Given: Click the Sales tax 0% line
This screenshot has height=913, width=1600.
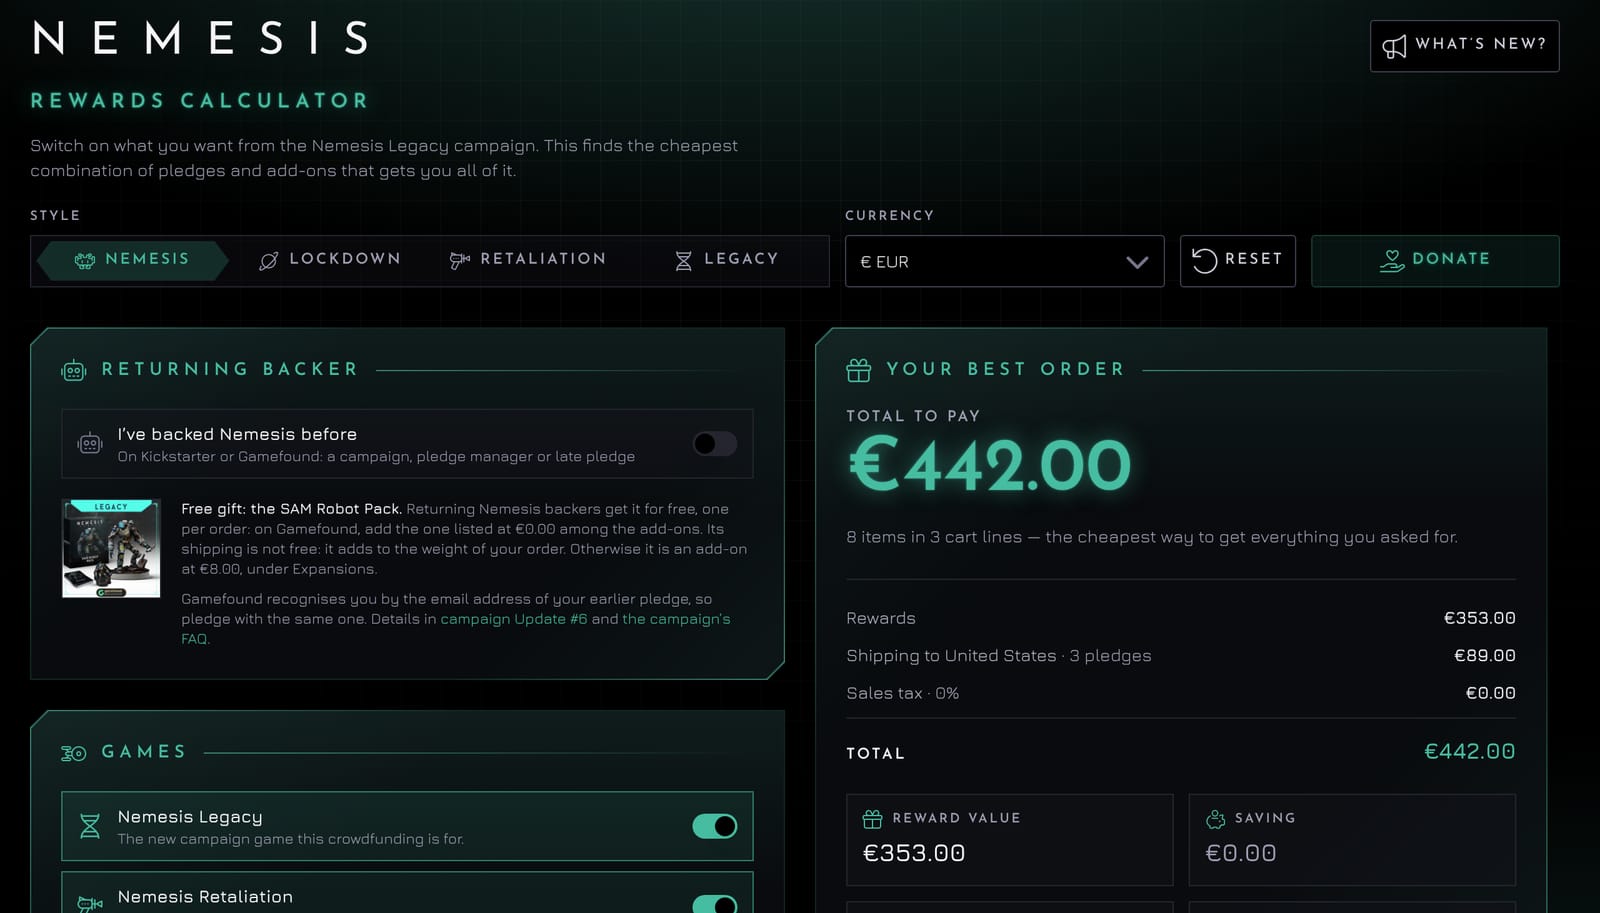Looking at the screenshot, I should coord(1181,693).
